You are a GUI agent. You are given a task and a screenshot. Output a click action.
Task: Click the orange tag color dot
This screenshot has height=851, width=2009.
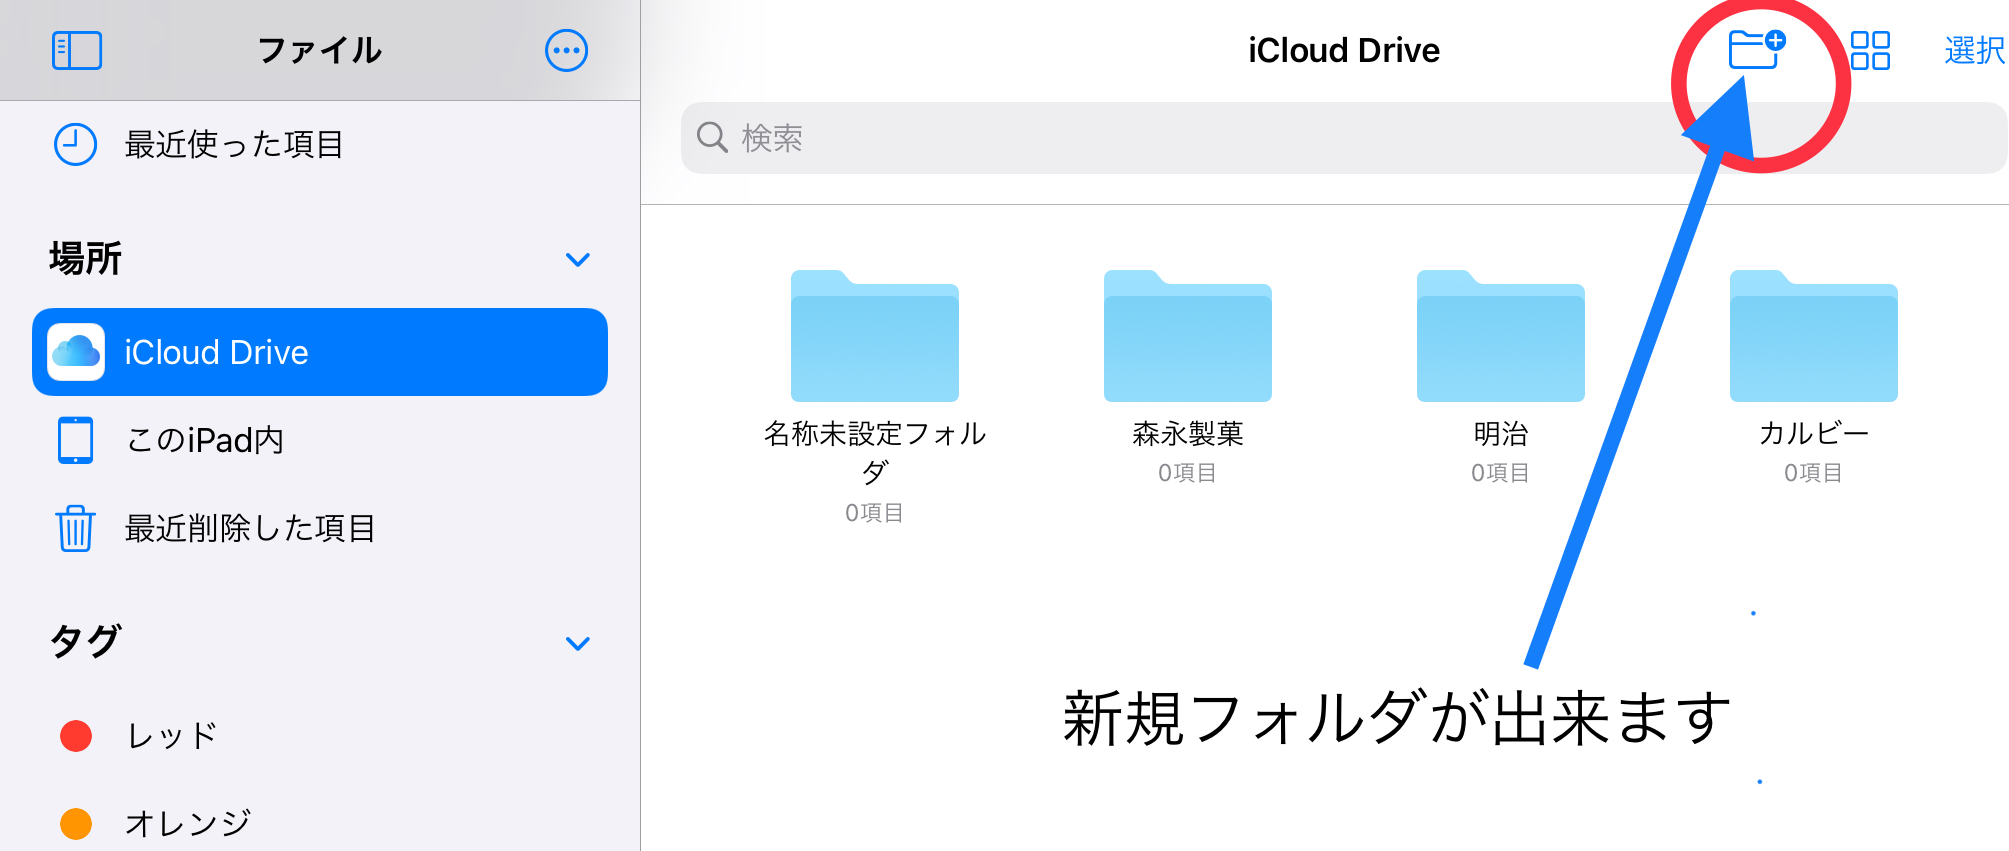[x=76, y=824]
